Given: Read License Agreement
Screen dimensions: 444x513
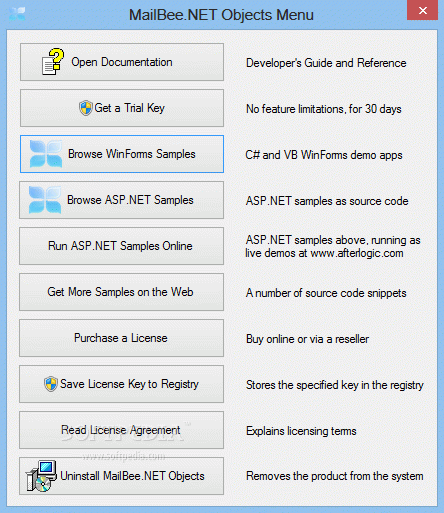Looking at the screenshot, I should coord(121,430).
